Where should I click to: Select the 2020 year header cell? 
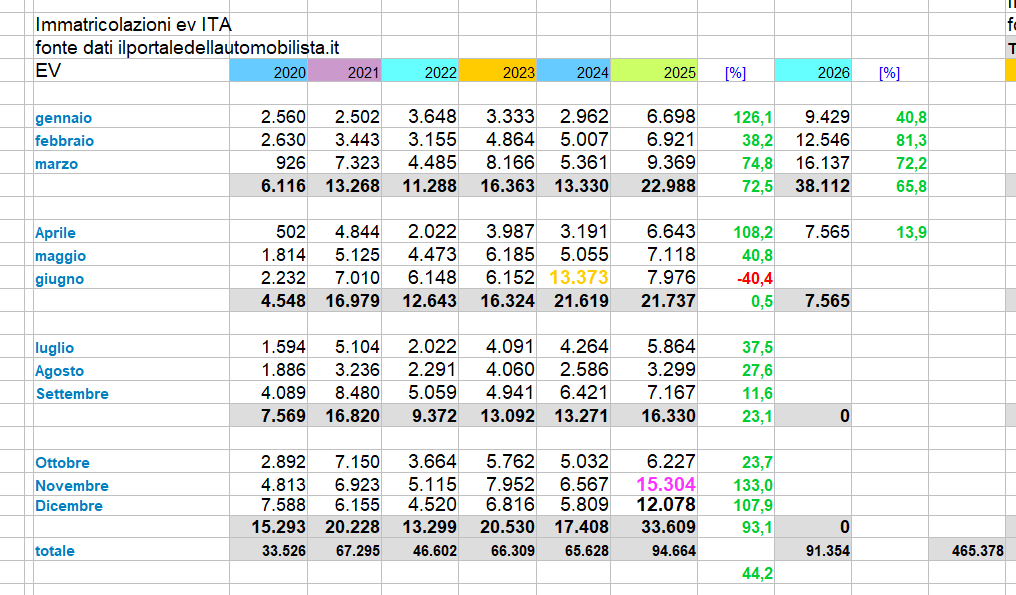pos(268,71)
